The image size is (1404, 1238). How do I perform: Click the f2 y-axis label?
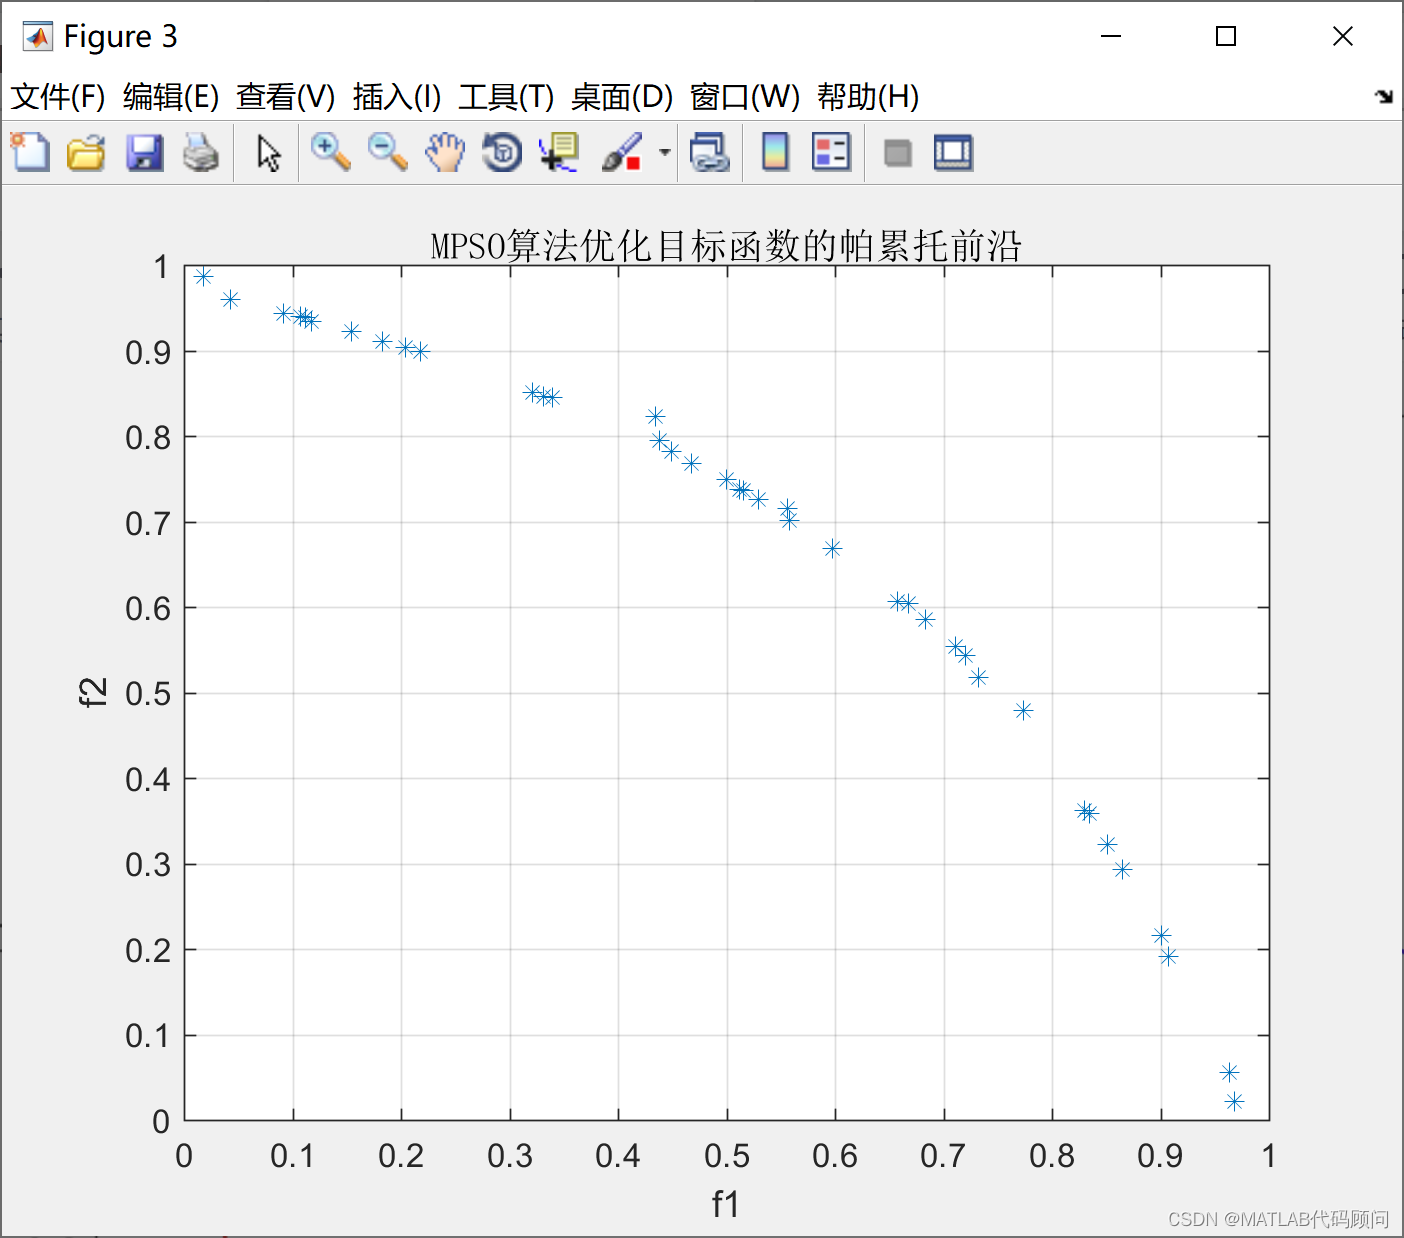pyautogui.click(x=93, y=692)
